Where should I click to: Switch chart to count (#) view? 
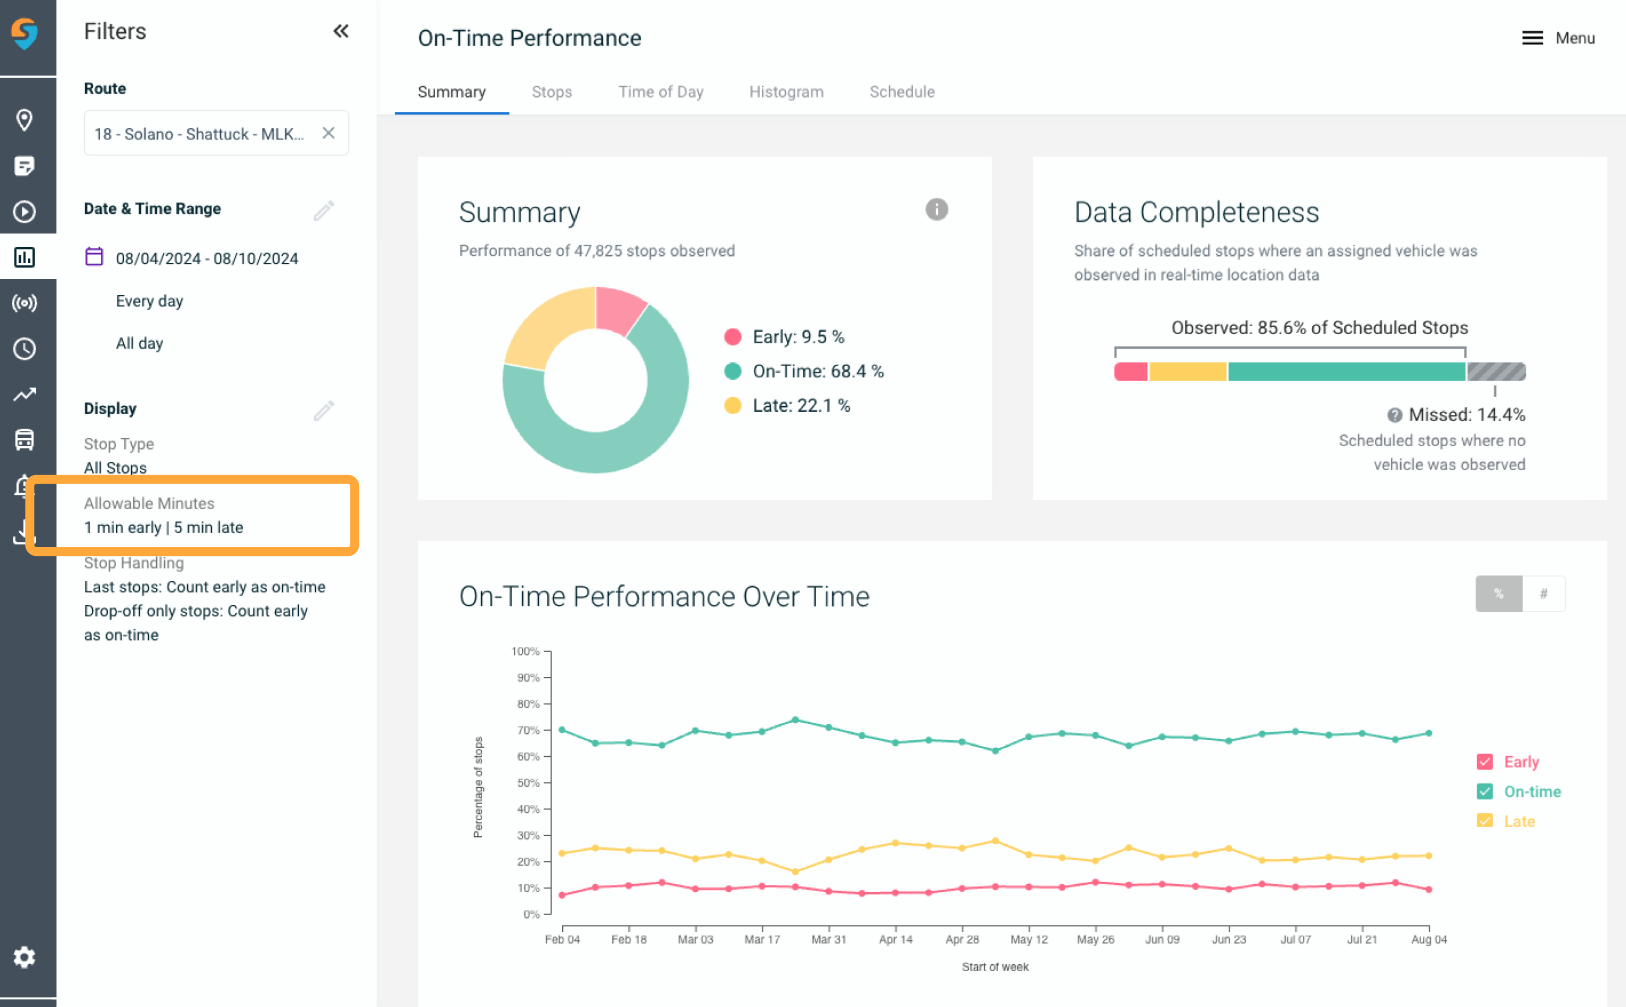click(1543, 594)
